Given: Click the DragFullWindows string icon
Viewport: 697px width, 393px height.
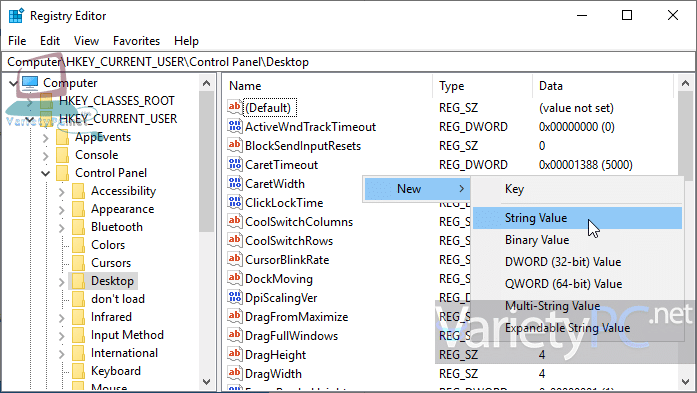Looking at the screenshot, I should pos(235,336).
